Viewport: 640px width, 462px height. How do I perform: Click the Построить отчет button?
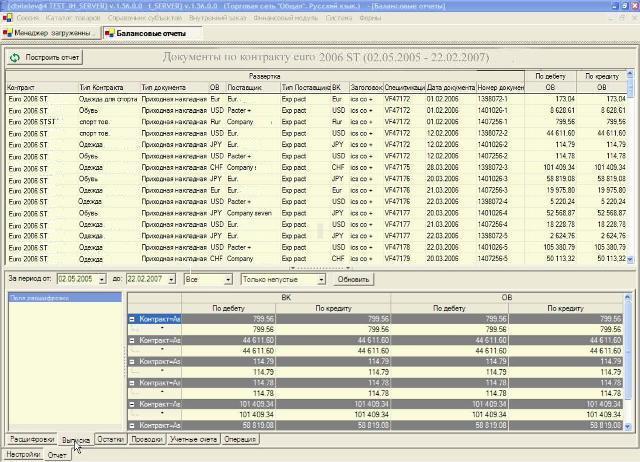pos(44,58)
